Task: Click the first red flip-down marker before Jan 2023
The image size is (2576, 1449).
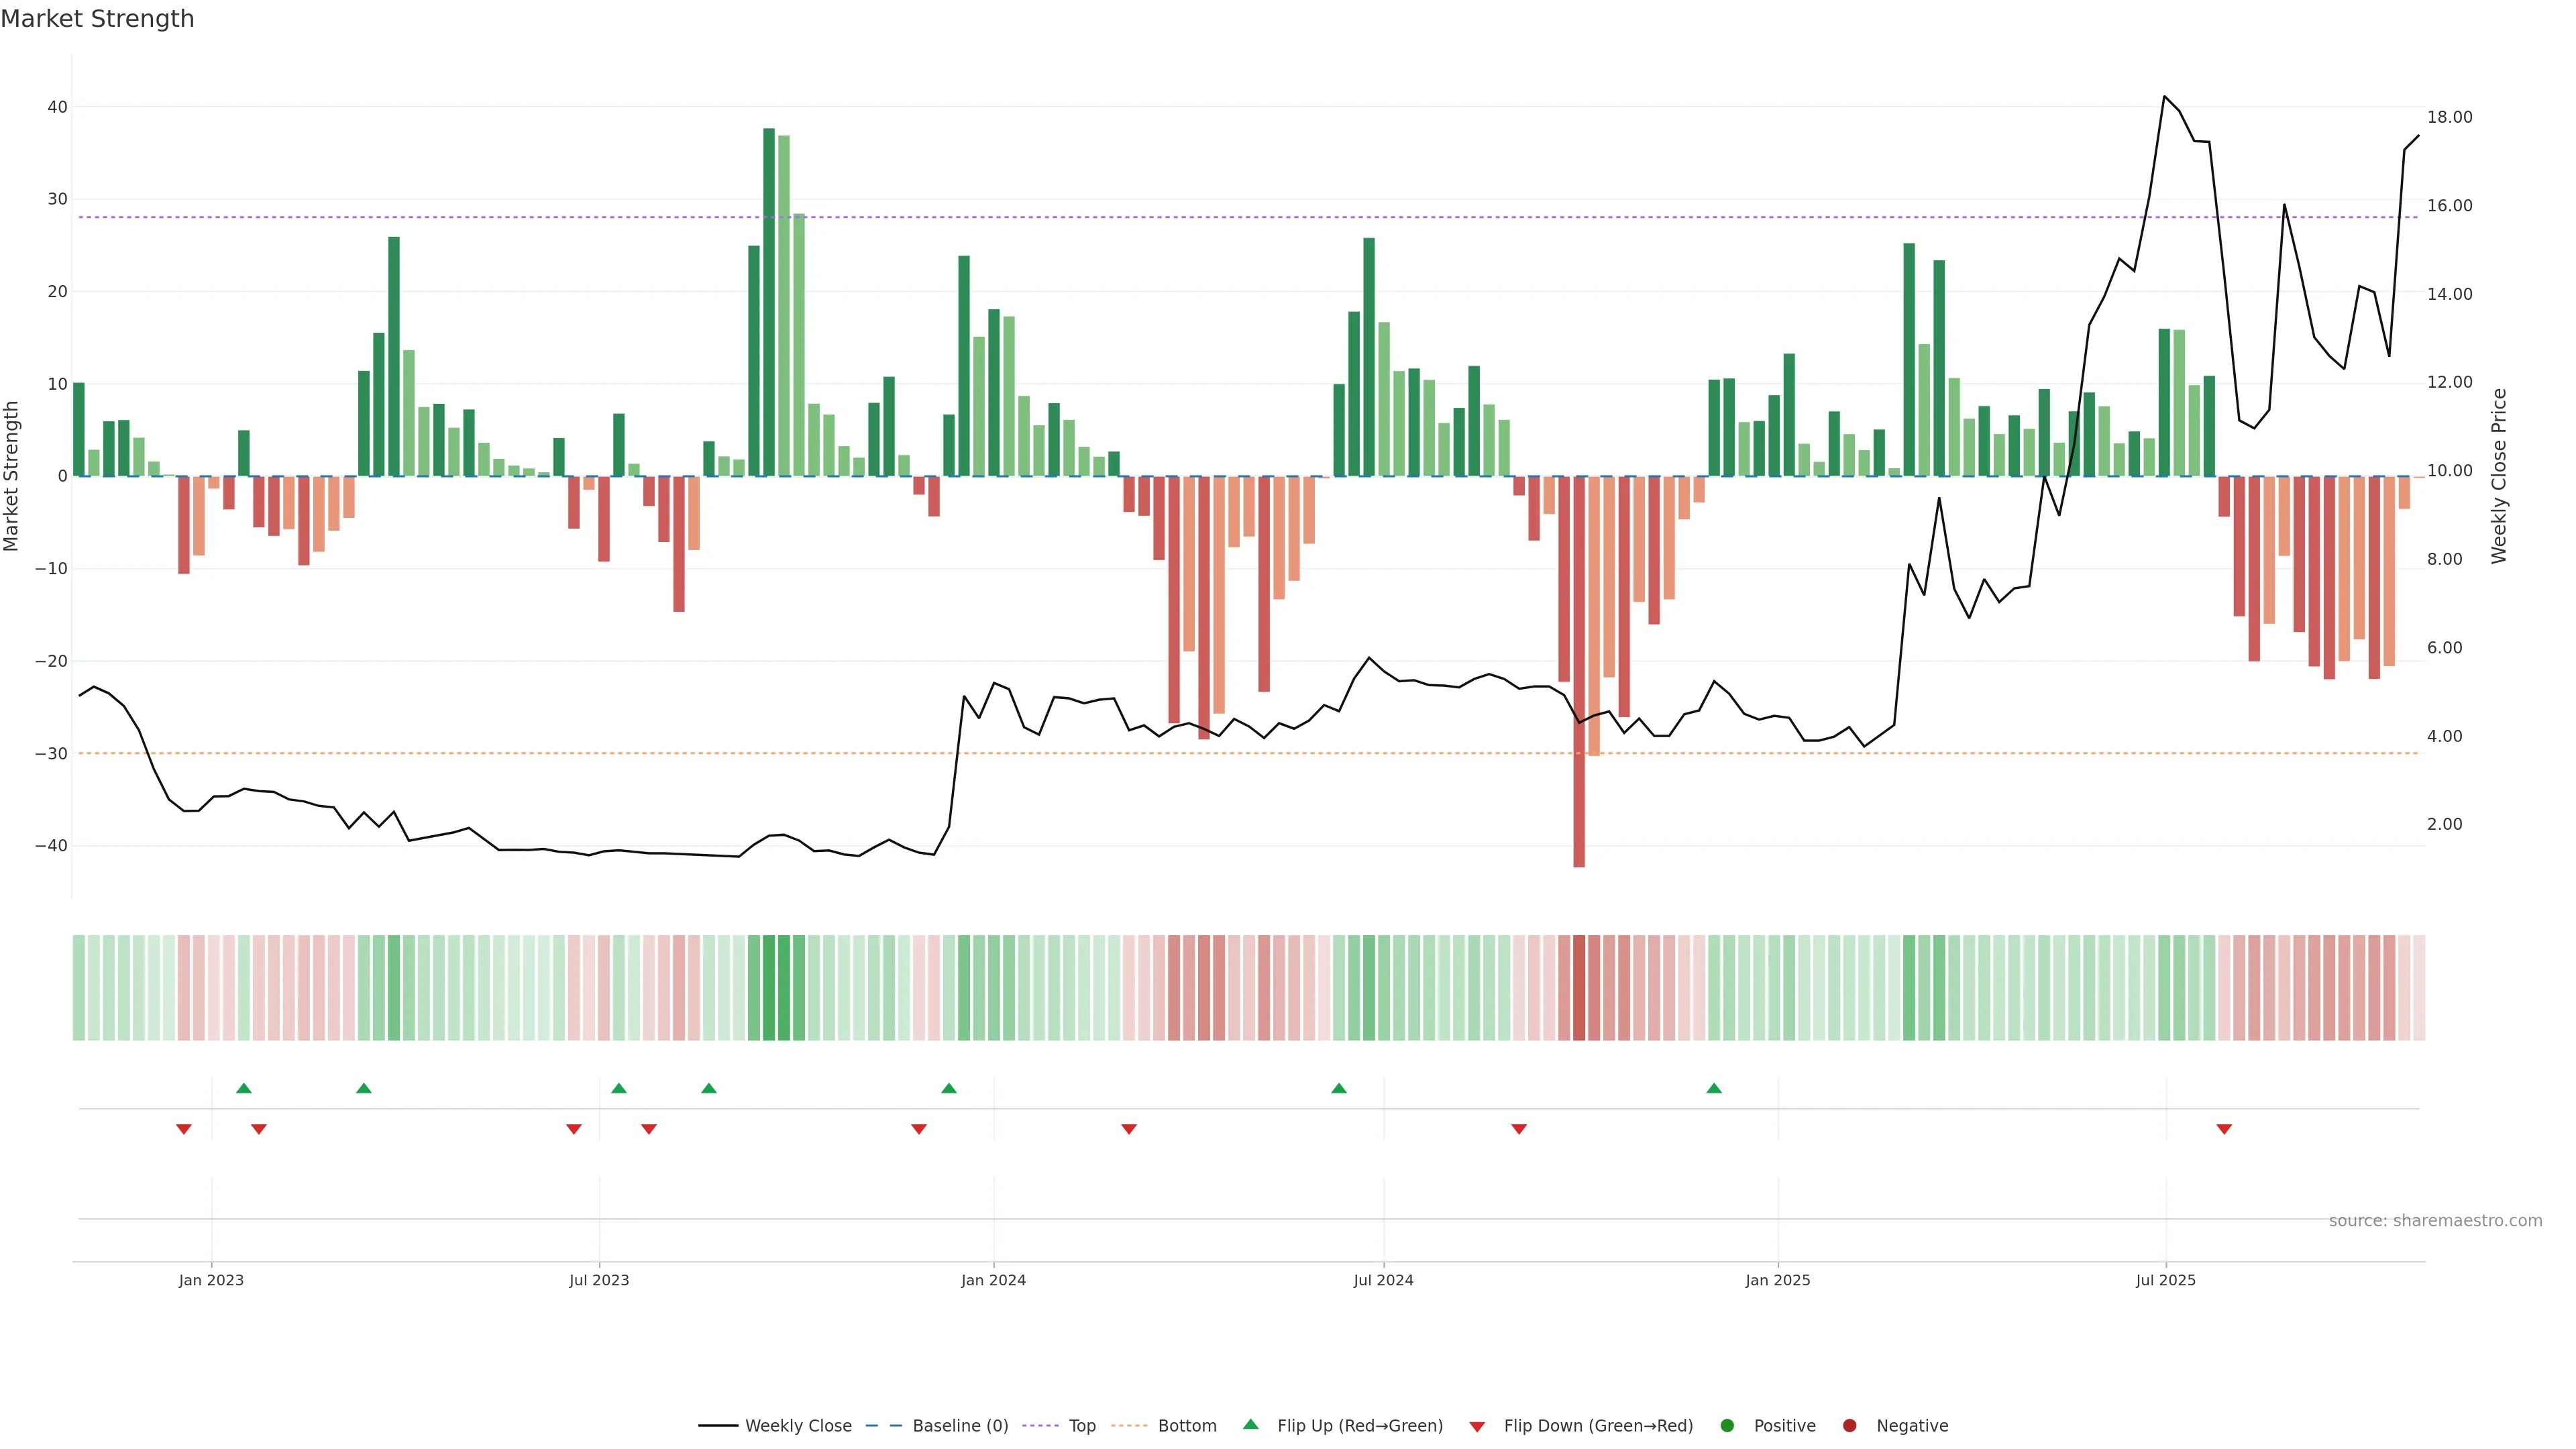Action: [x=184, y=1129]
